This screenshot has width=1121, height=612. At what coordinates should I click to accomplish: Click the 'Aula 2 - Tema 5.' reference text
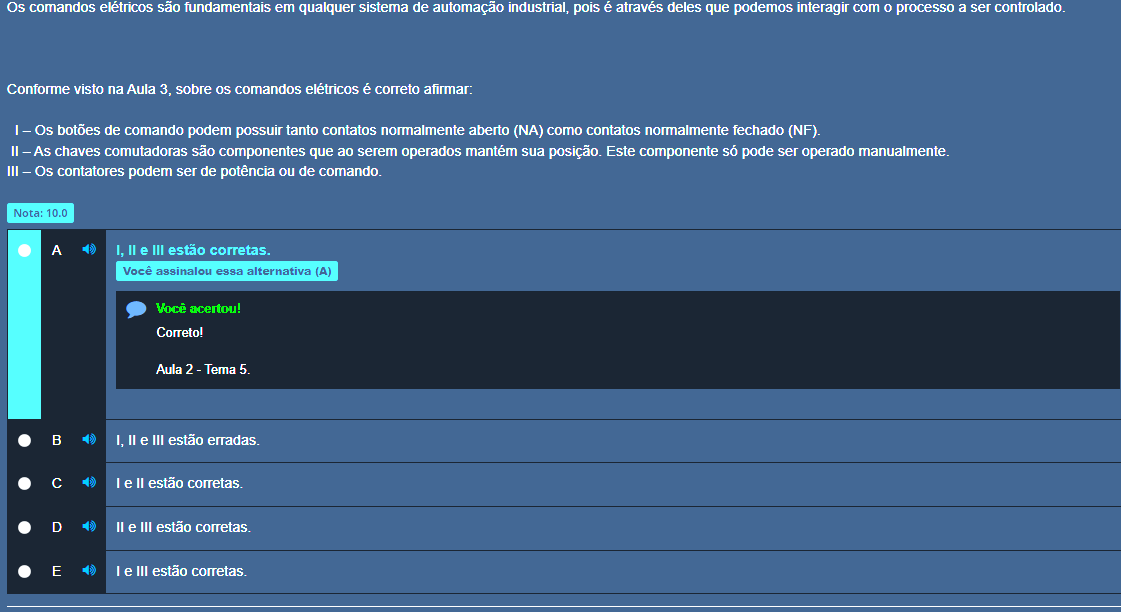coord(203,369)
